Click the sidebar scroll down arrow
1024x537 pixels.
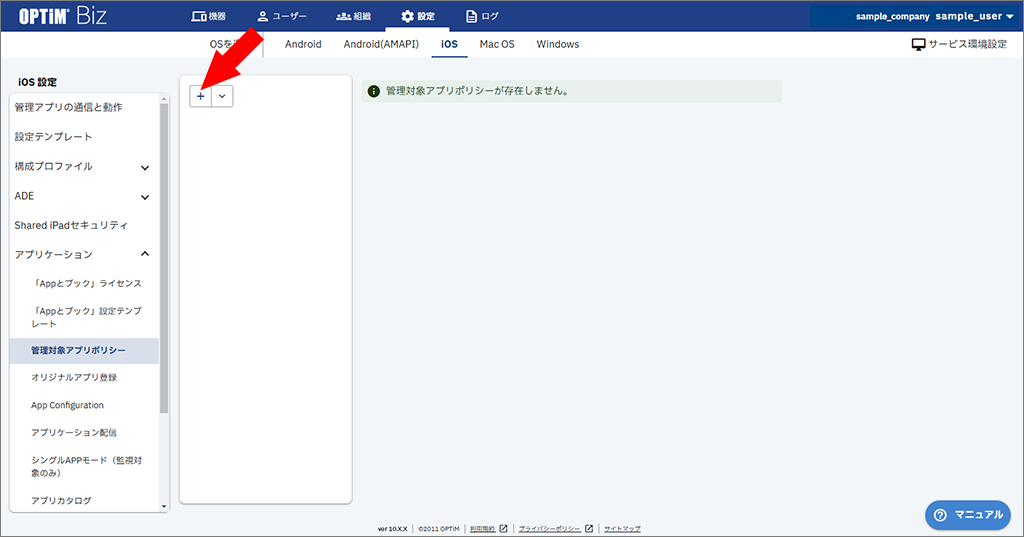[164, 506]
